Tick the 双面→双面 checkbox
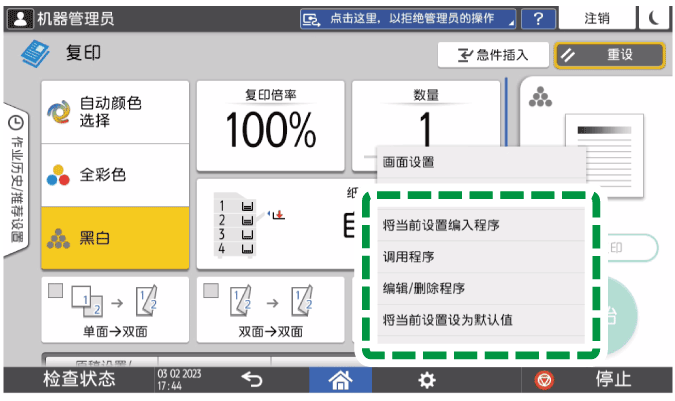The height and width of the screenshot is (401, 675). click(211, 290)
